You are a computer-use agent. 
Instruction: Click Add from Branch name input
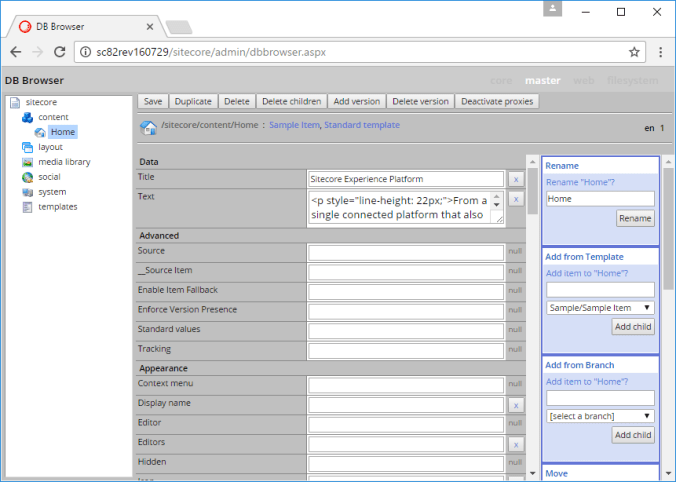(600, 398)
